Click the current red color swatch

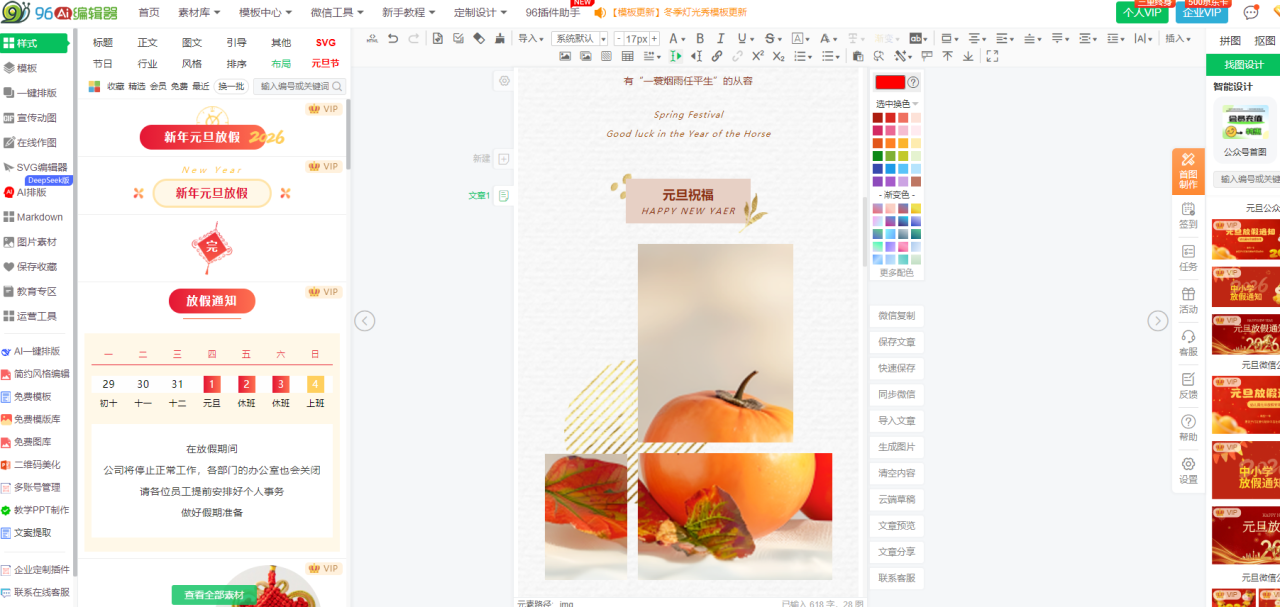(x=889, y=82)
